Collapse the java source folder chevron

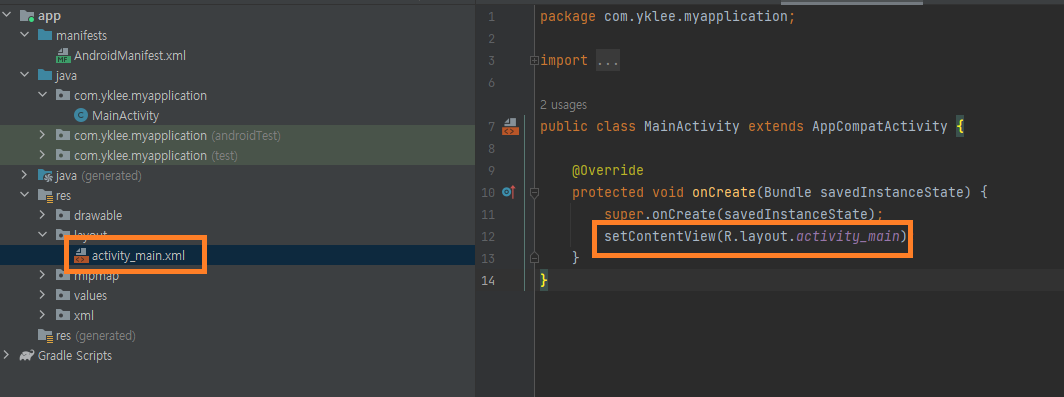24,75
